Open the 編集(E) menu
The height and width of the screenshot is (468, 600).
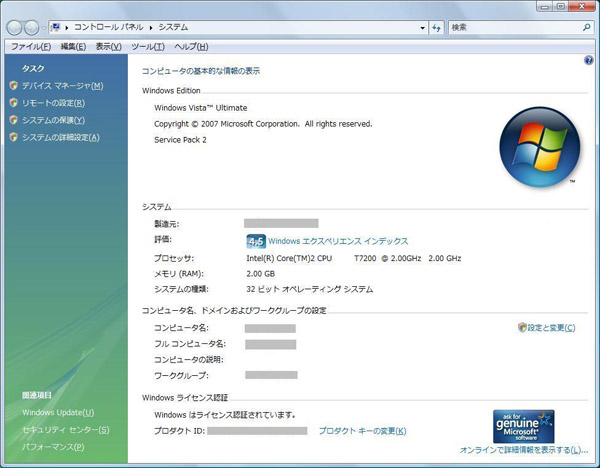tap(73, 47)
